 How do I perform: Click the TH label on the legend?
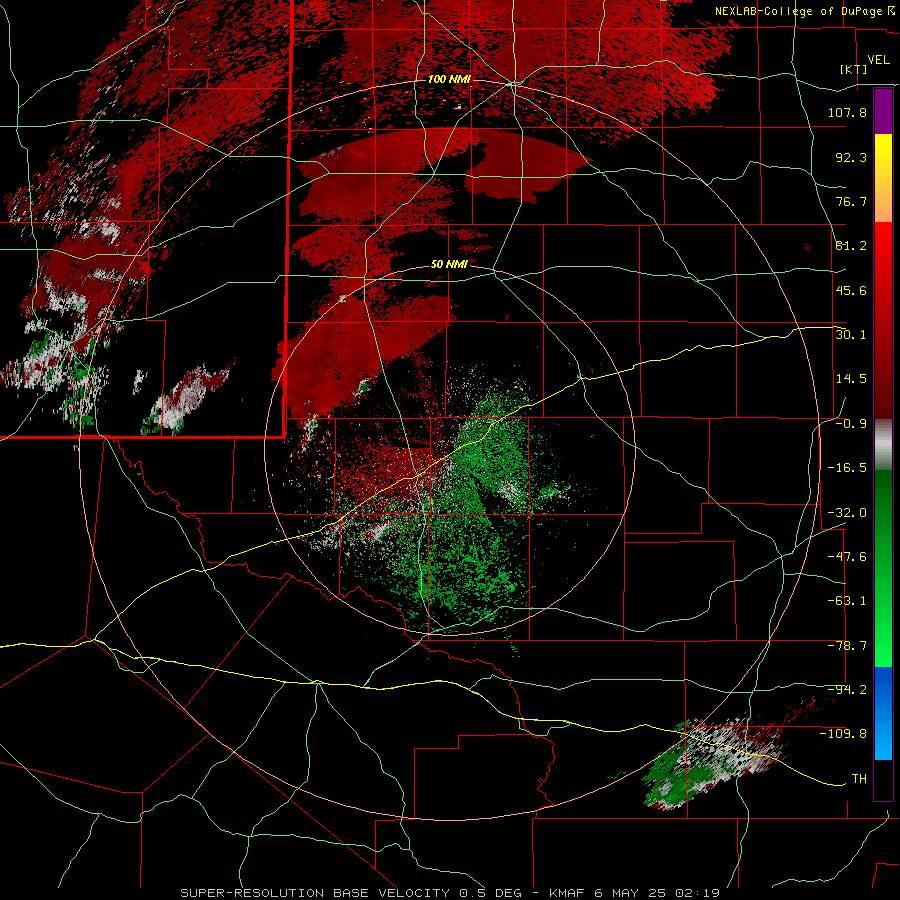click(x=859, y=779)
